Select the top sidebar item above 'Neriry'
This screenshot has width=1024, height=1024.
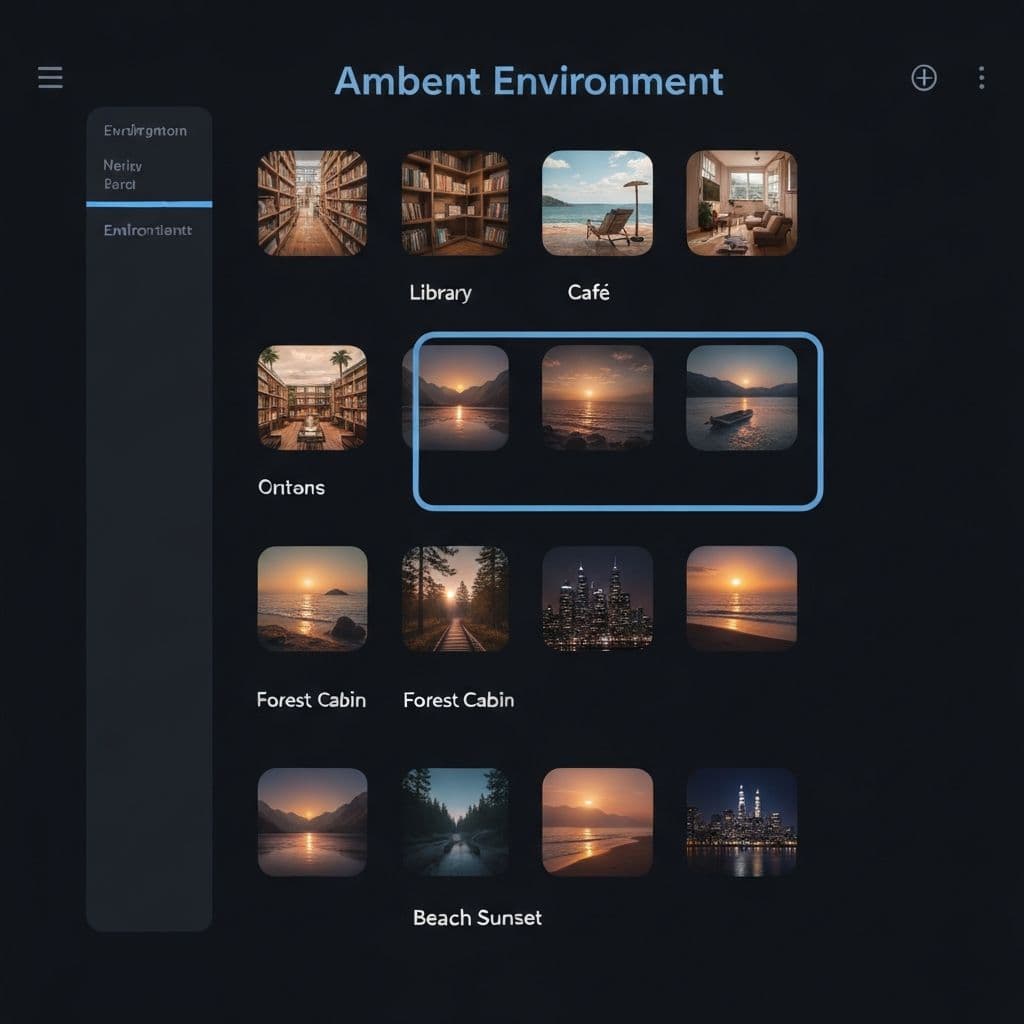[145, 131]
